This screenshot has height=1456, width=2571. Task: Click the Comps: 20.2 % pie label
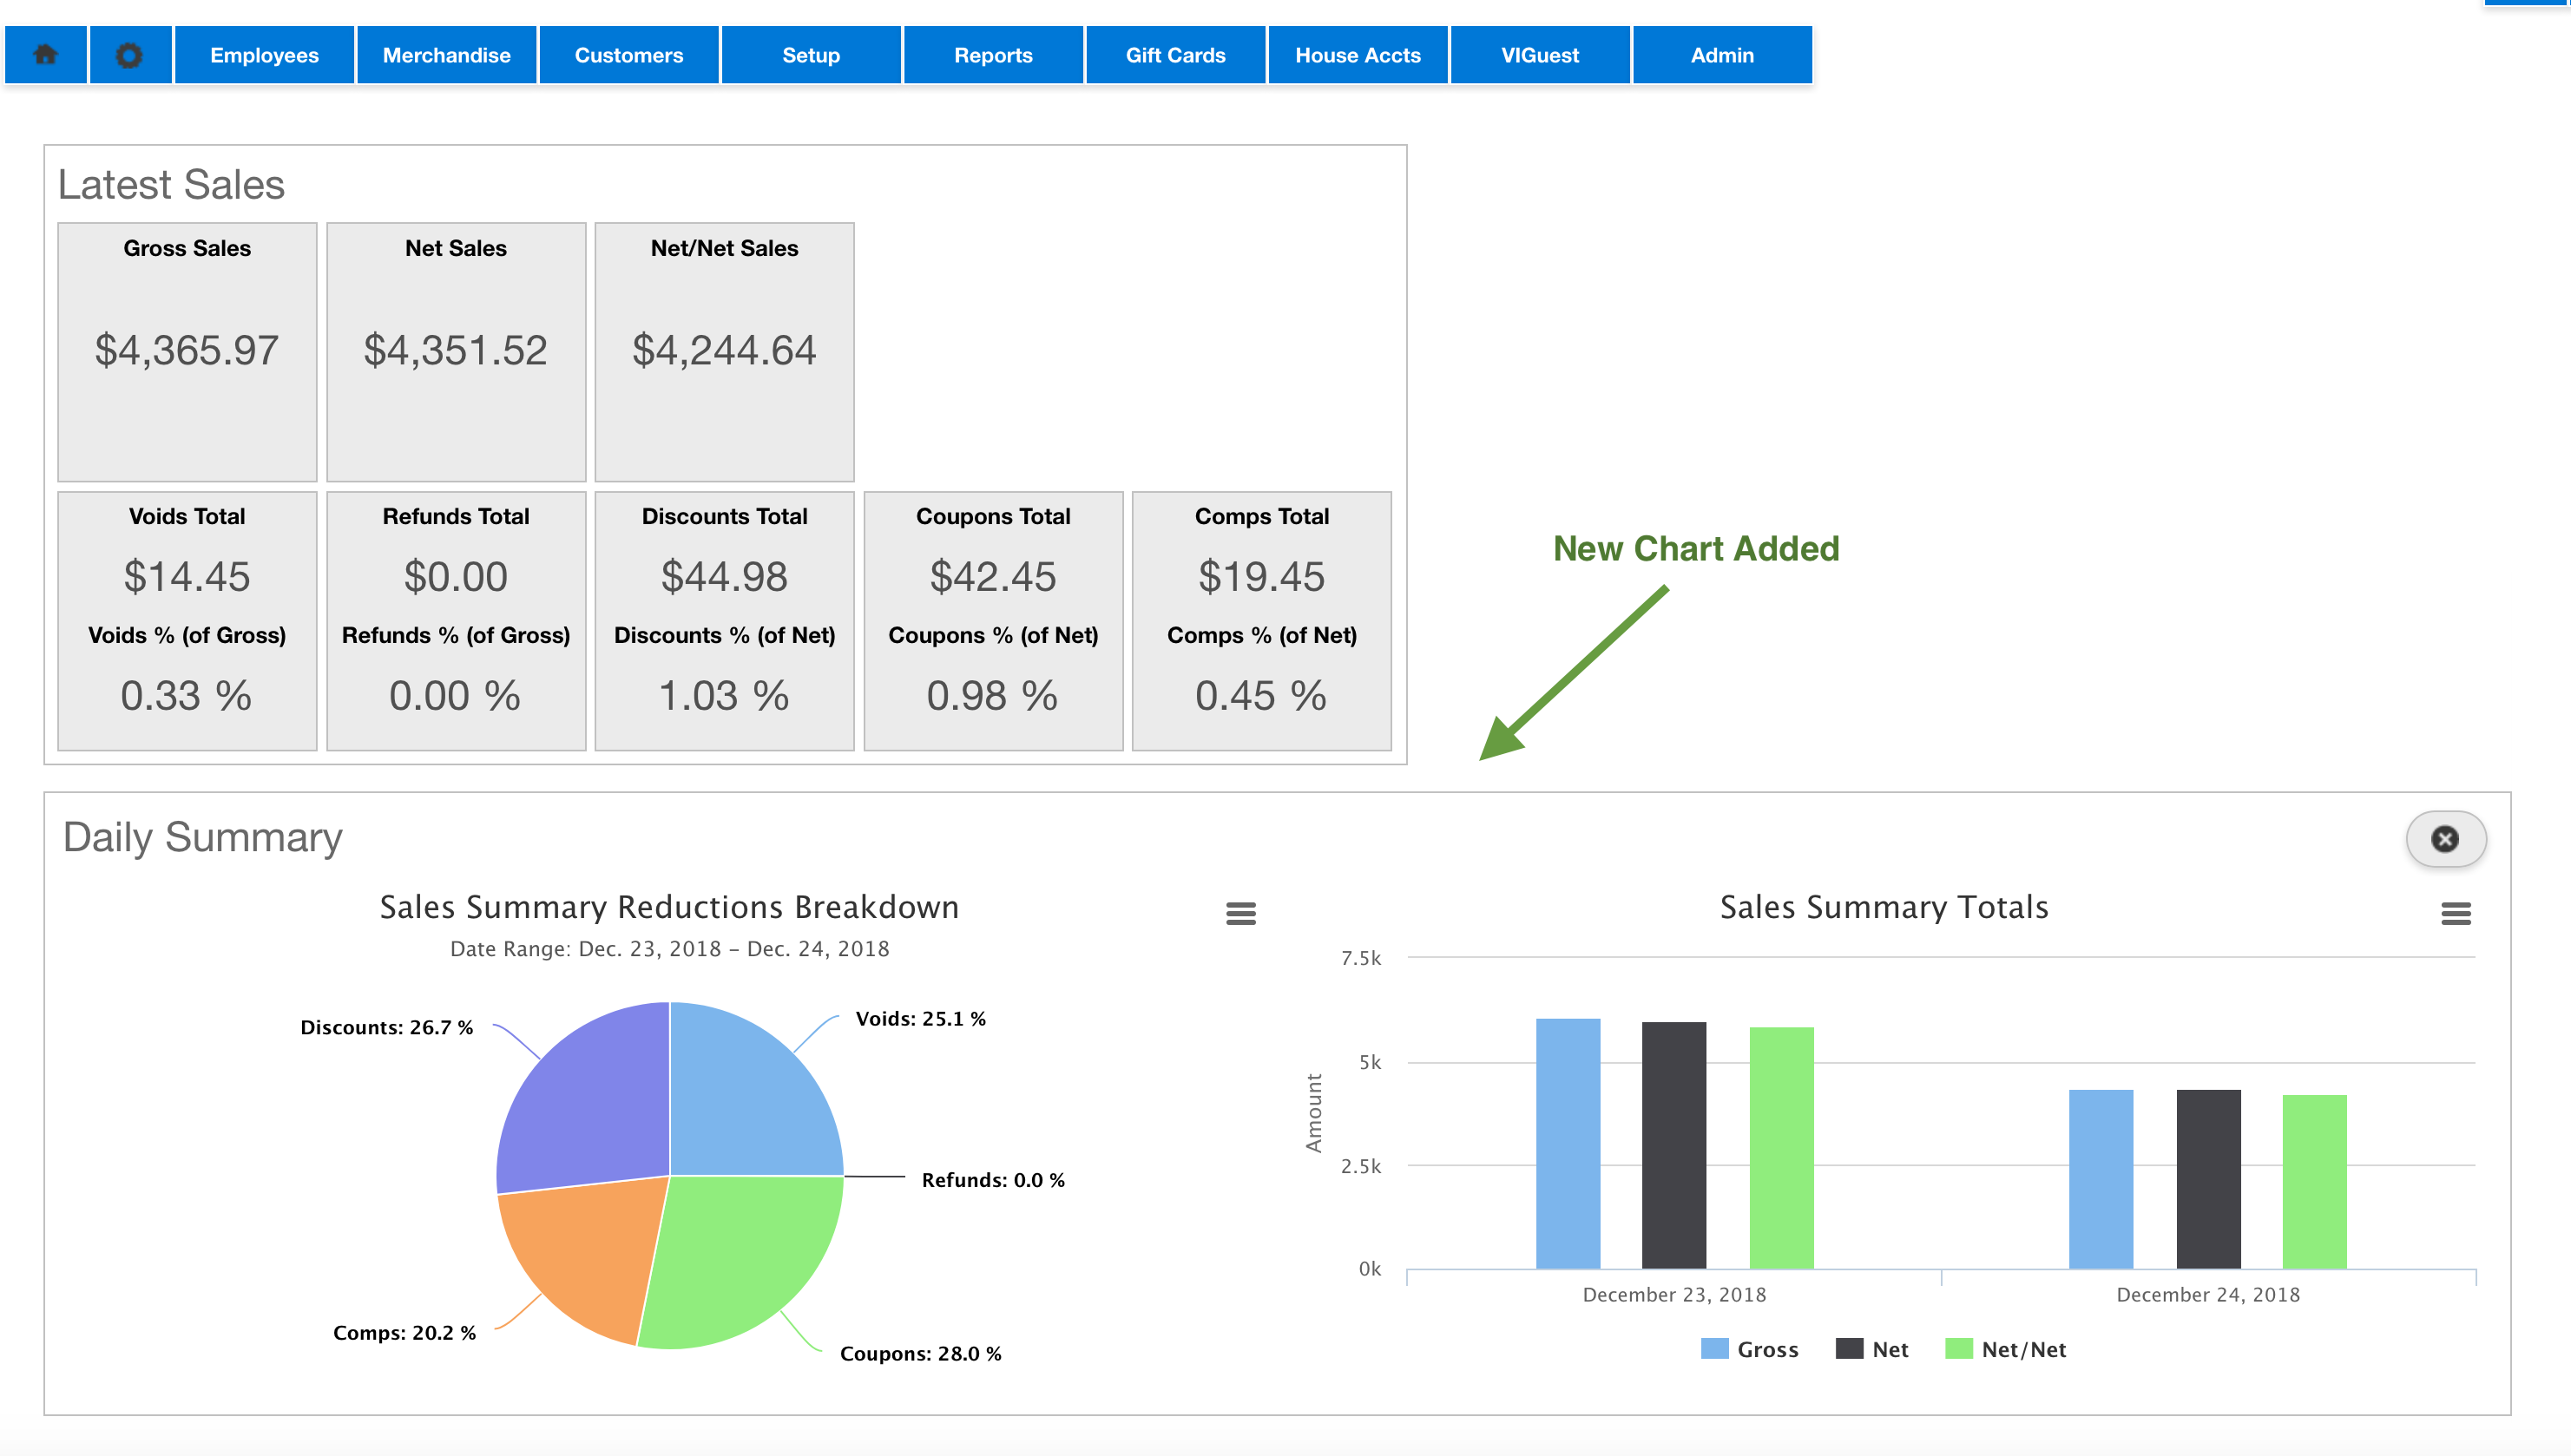(x=405, y=1333)
